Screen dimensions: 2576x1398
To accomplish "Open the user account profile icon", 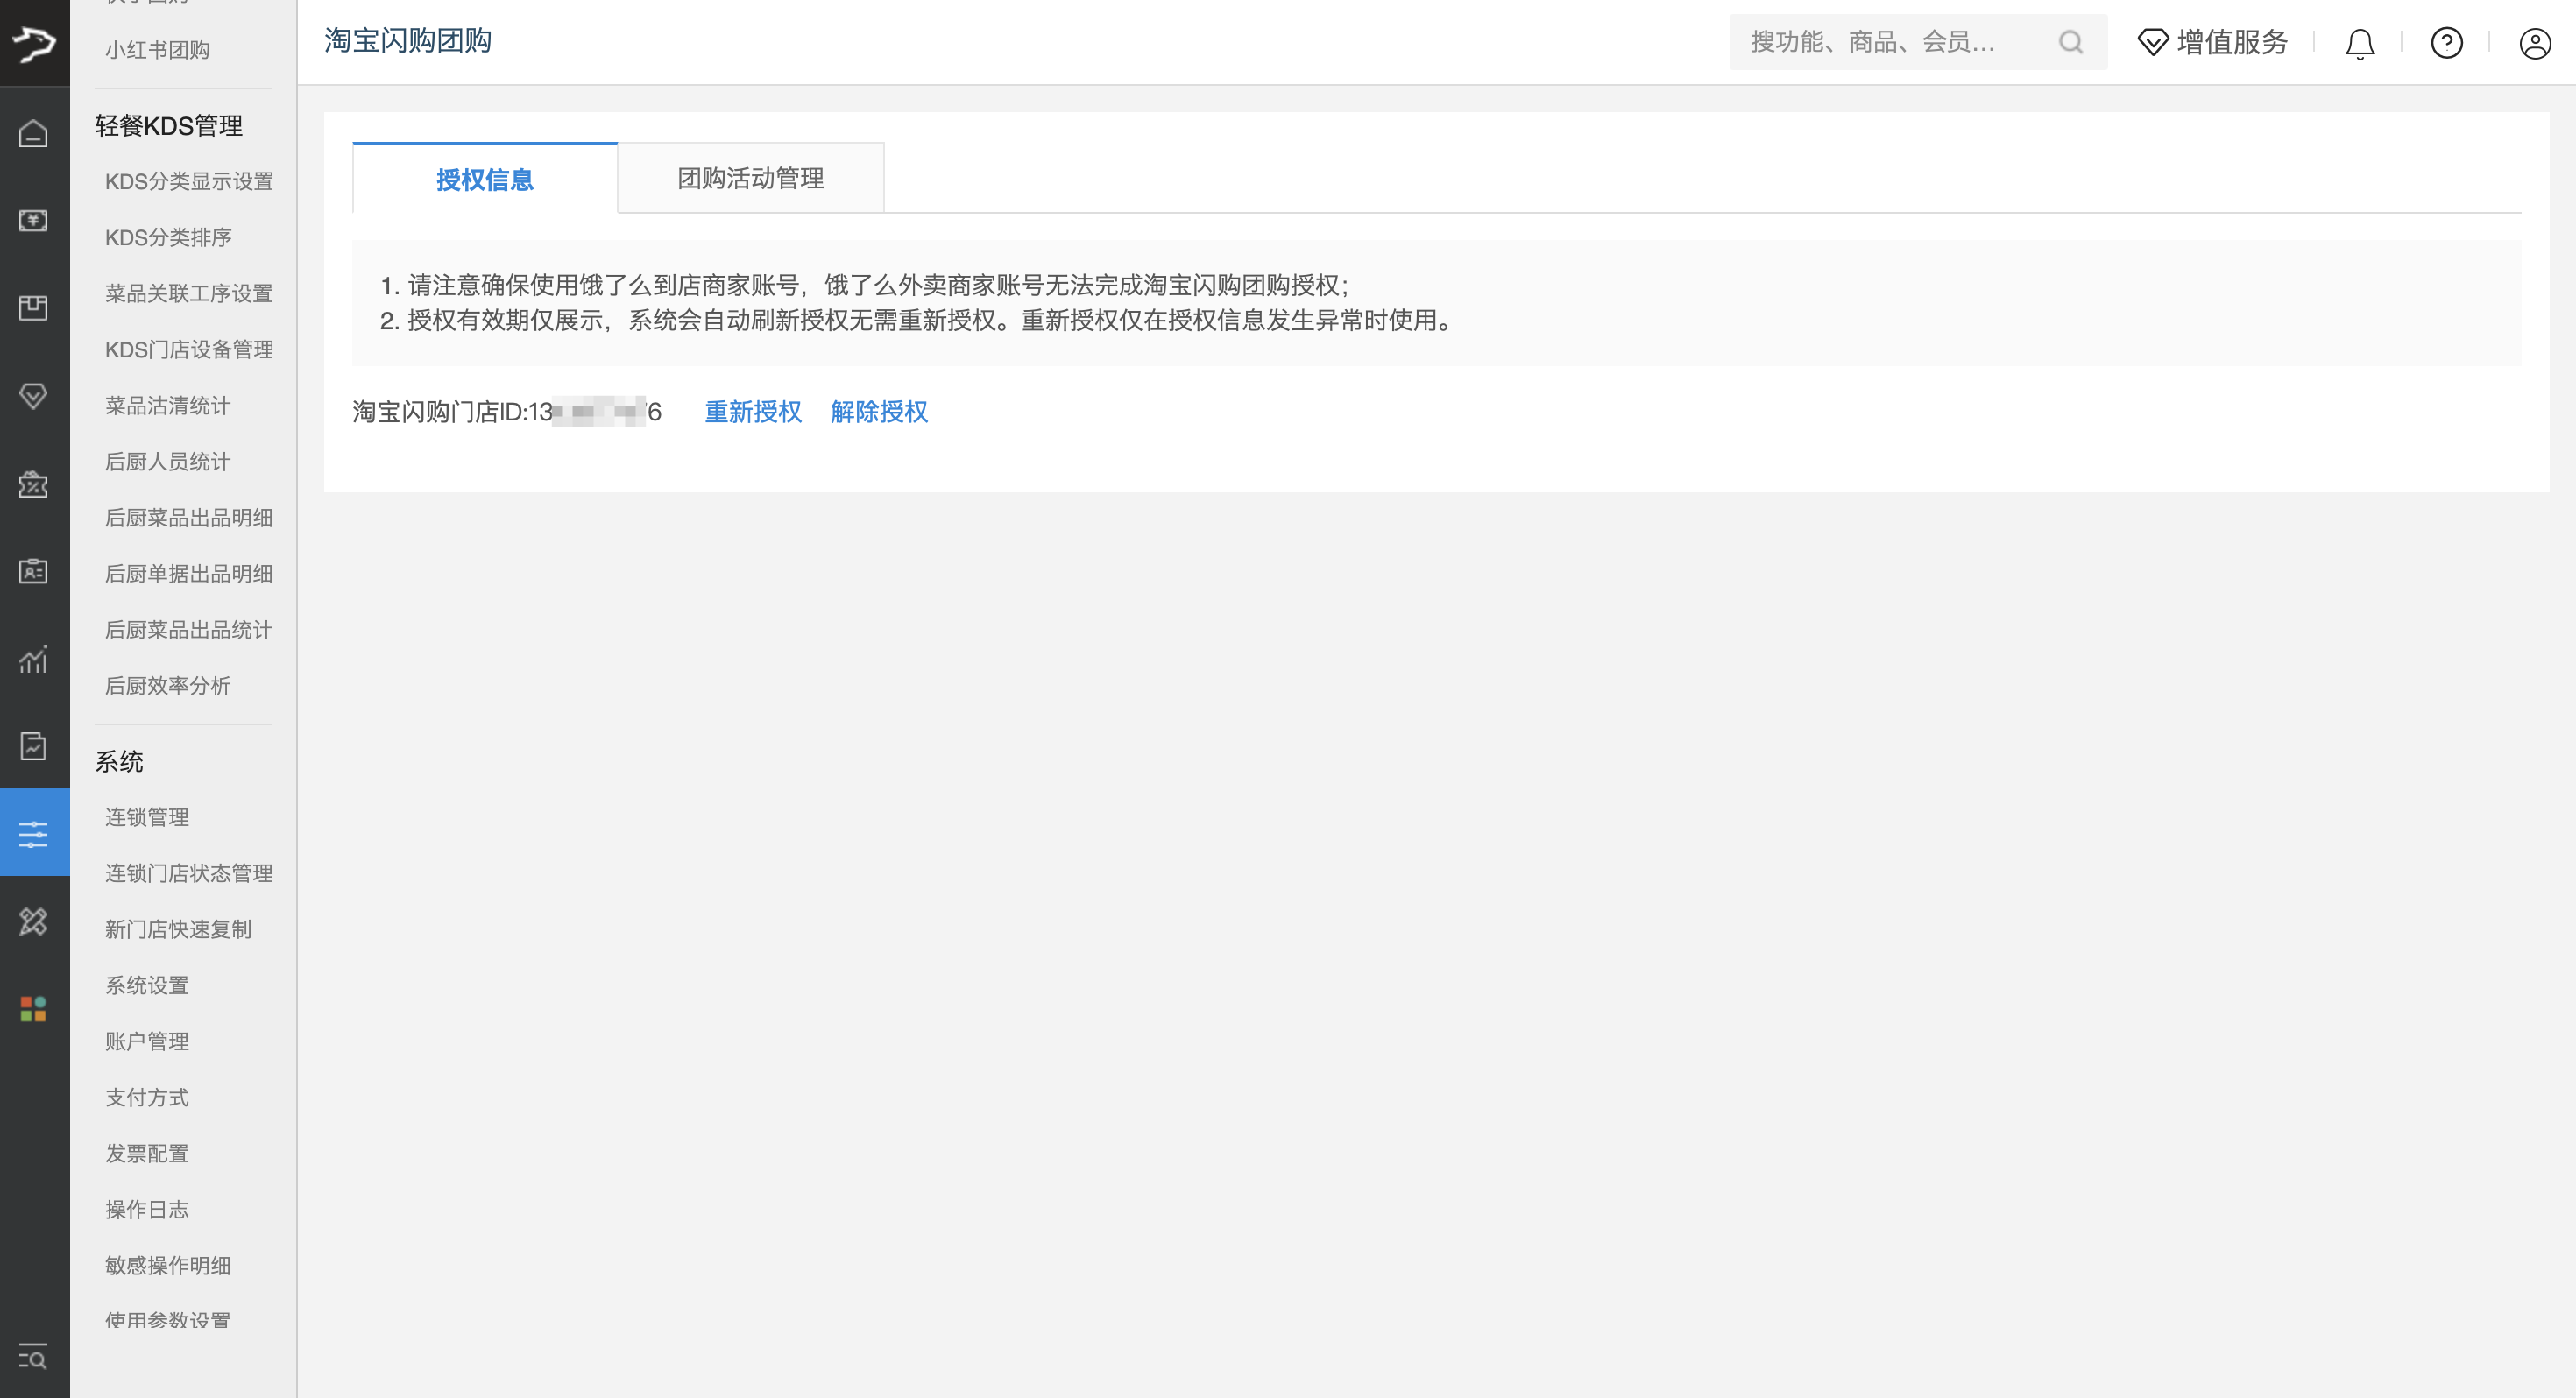I will coord(2534,43).
